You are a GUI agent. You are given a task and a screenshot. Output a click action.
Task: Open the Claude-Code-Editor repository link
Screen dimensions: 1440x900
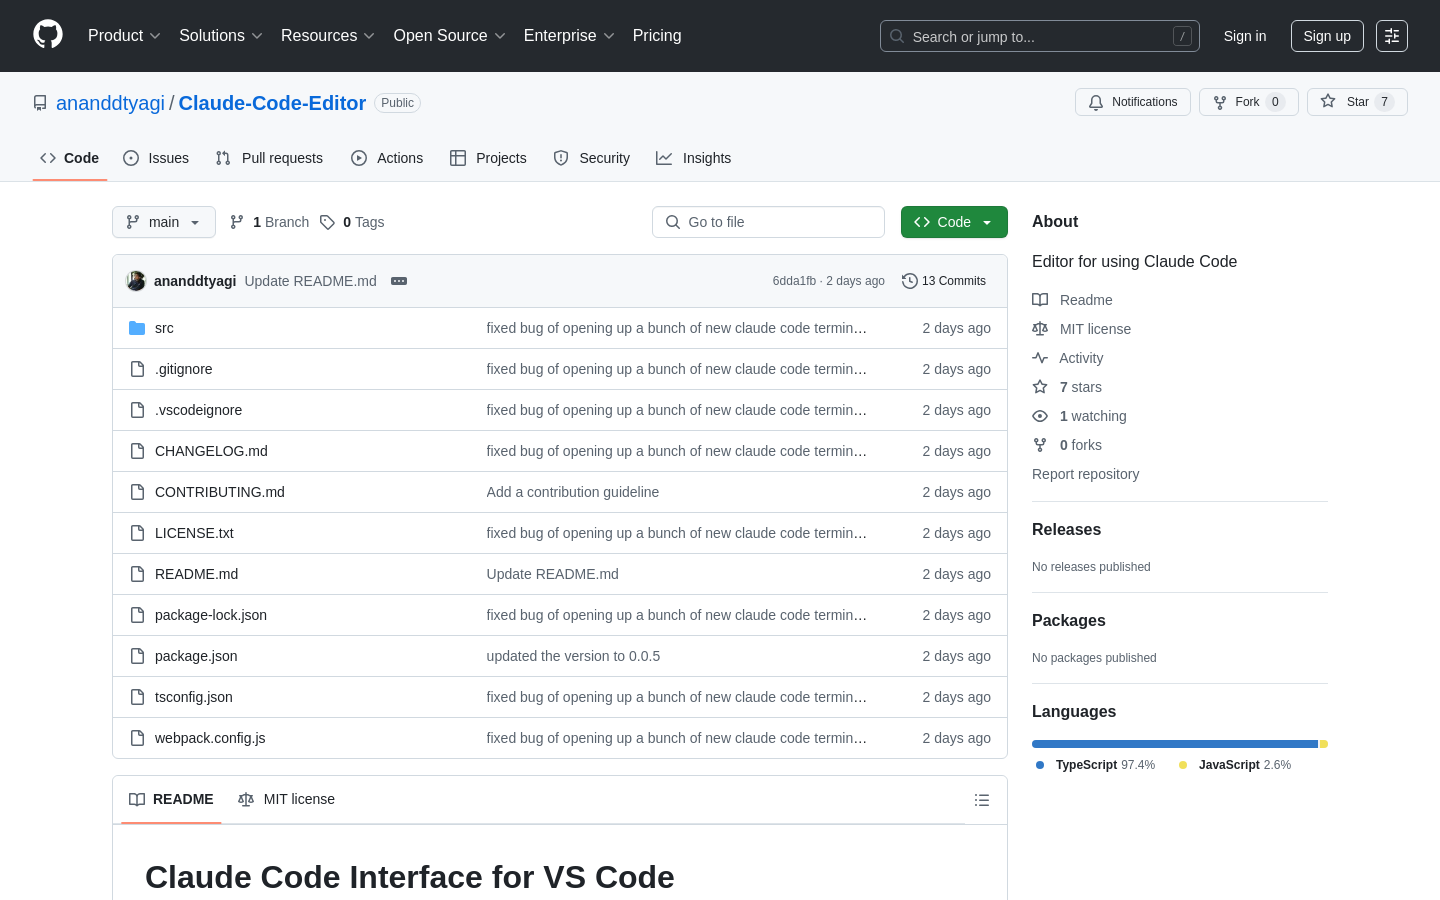(272, 103)
